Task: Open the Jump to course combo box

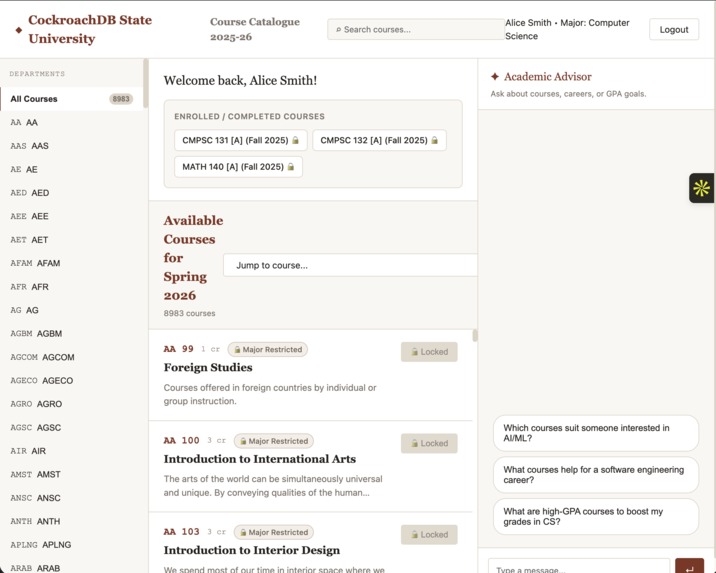Action: coord(350,265)
